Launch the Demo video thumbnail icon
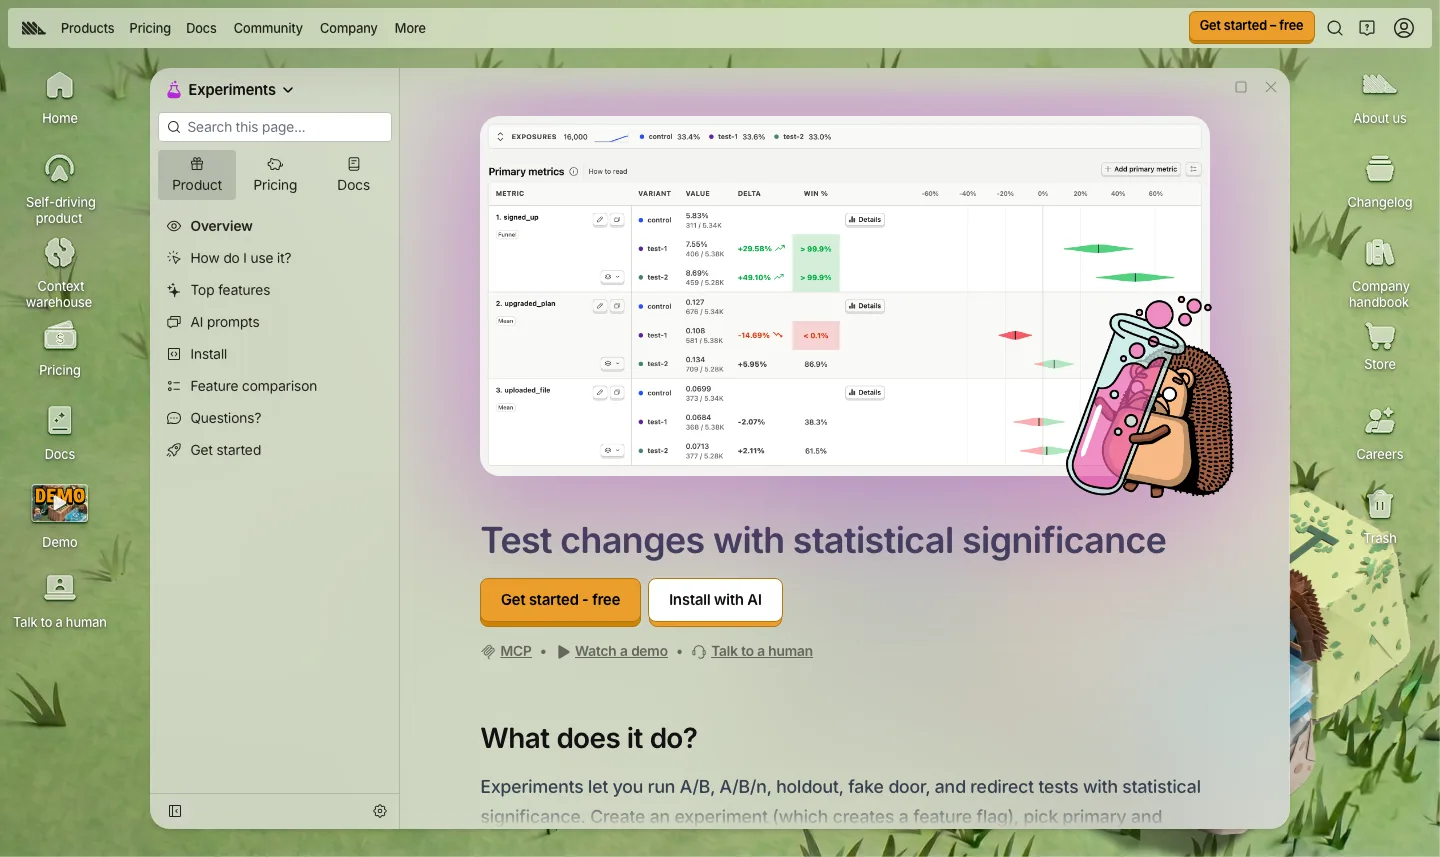 coord(60,504)
